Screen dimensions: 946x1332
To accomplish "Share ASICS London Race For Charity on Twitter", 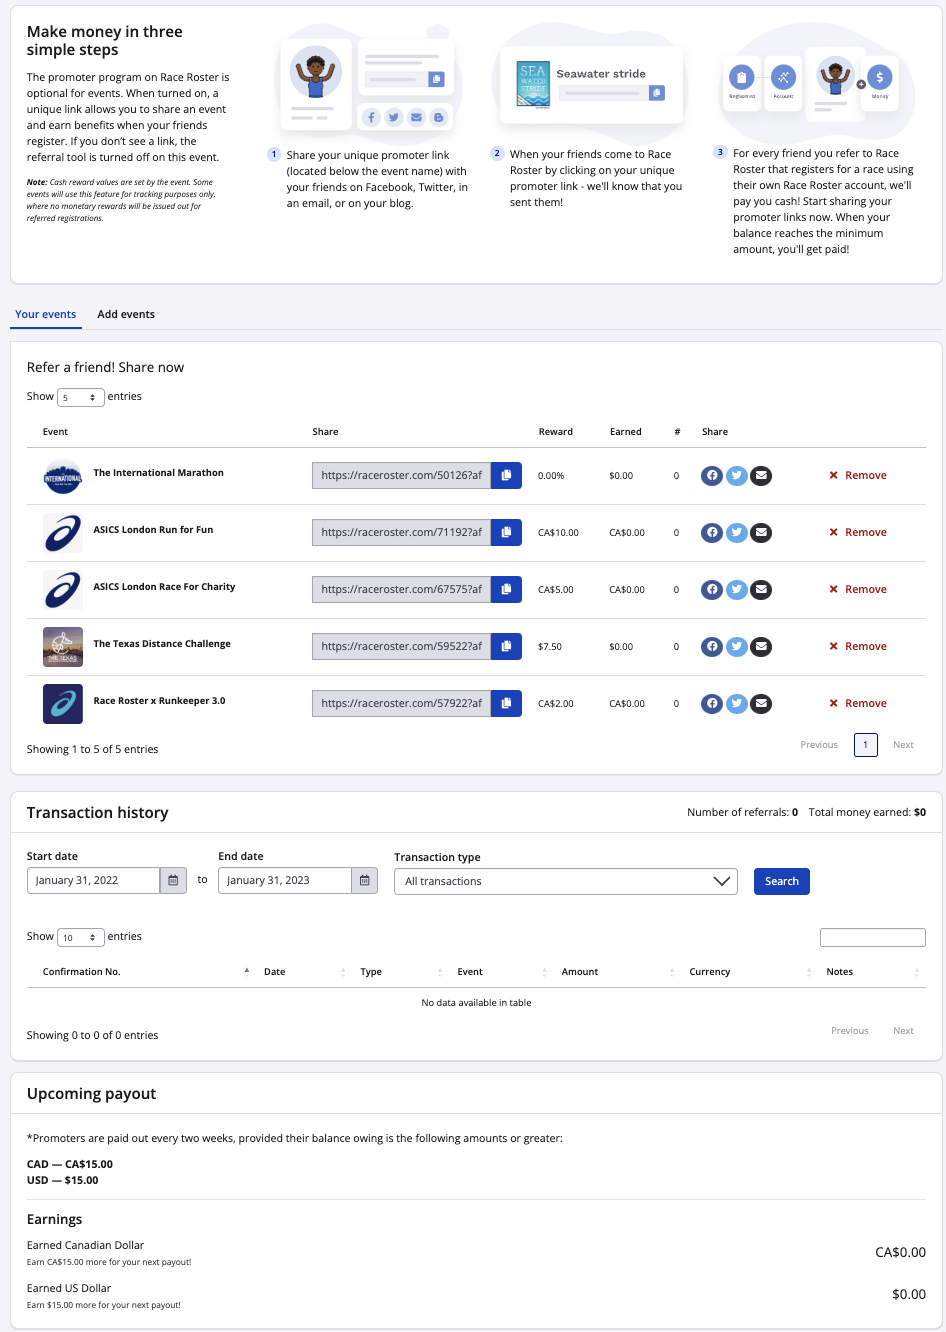I will 737,590.
